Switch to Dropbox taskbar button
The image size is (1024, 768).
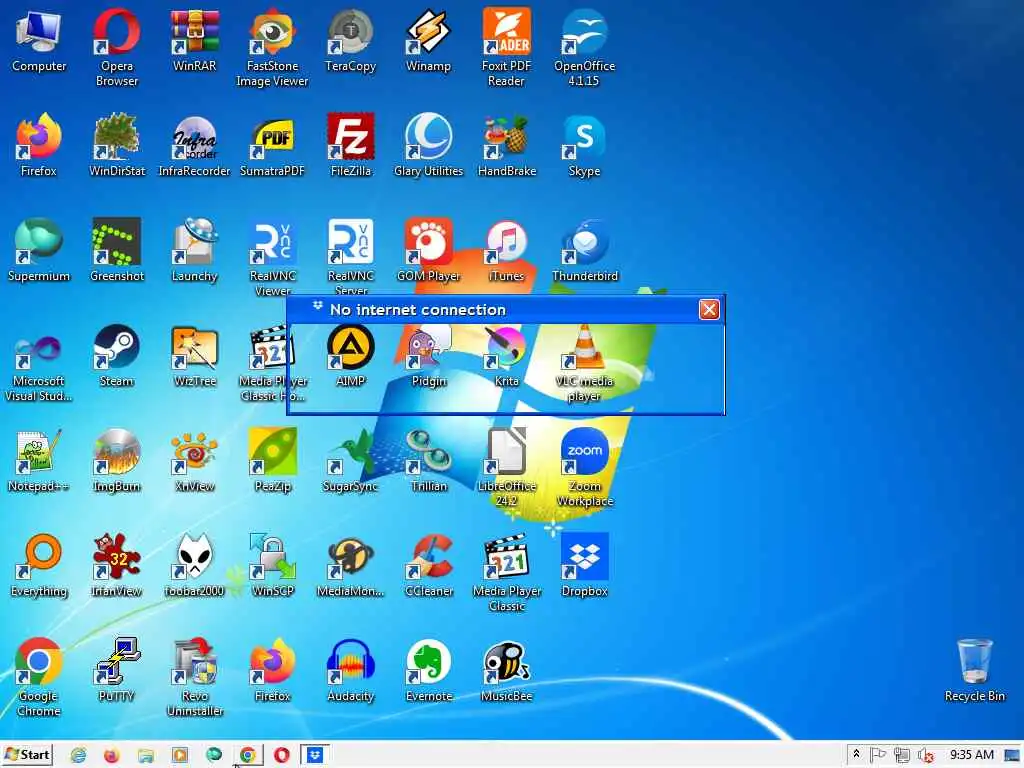[x=315, y=755]
